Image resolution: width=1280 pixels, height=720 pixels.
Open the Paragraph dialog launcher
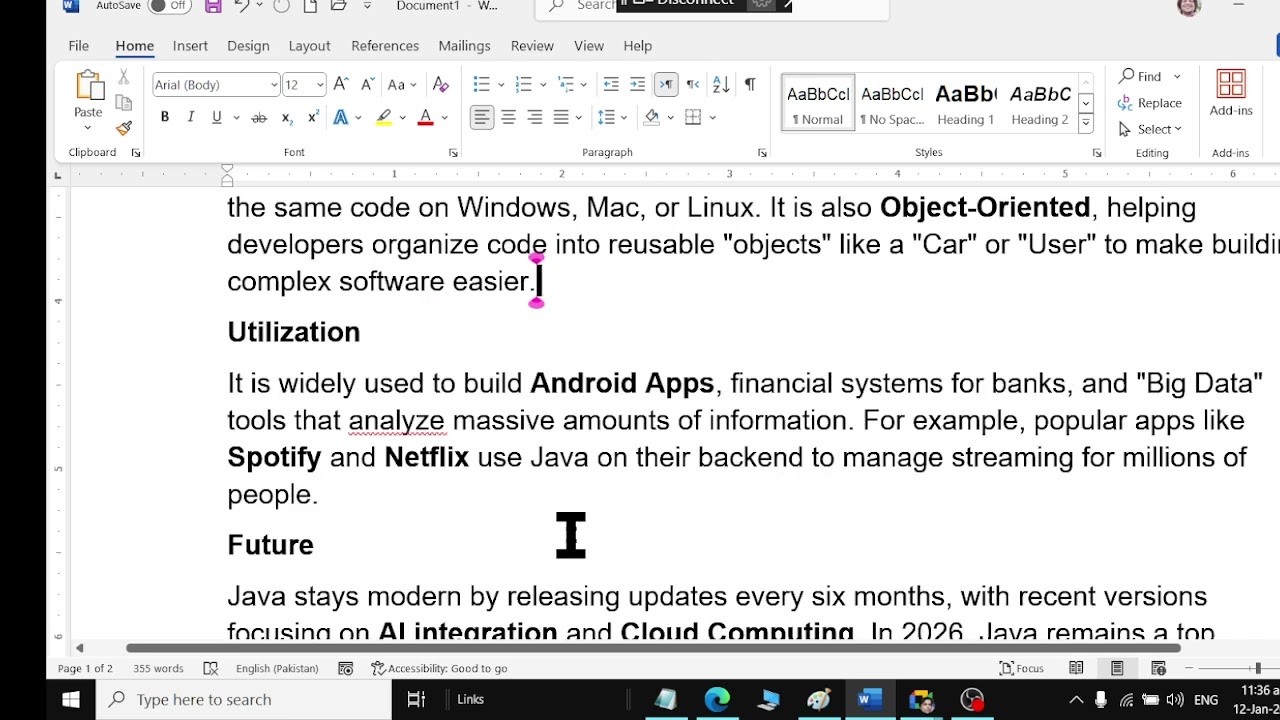(762, 153)
